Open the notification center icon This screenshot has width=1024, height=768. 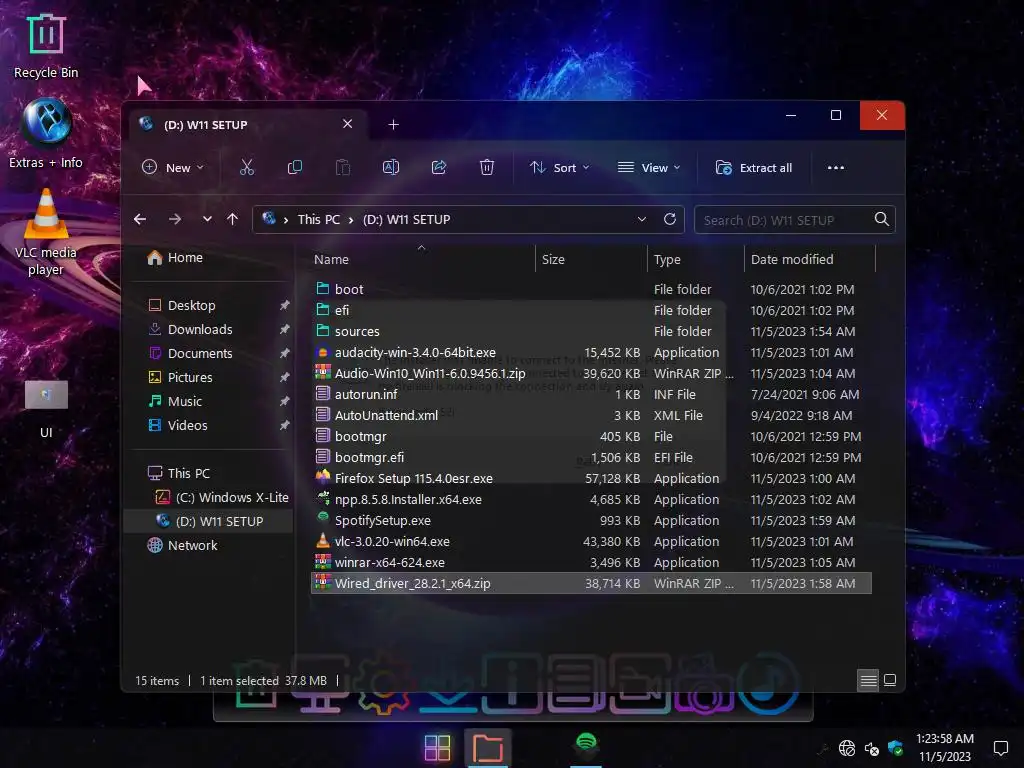[1000, 748]
